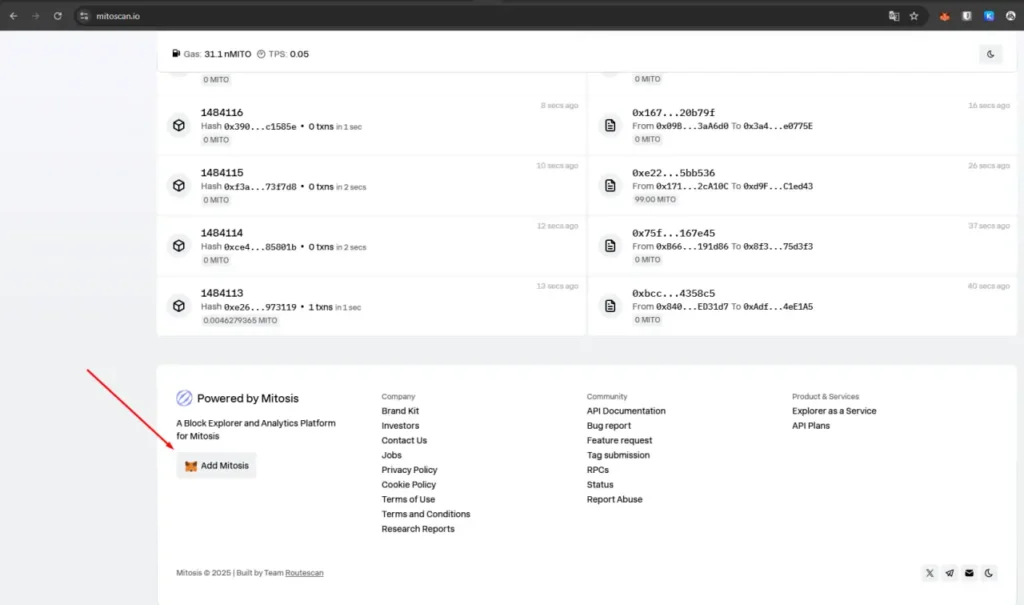Viewport: 1024px width, 605px height.
Task: Click document icon for transaction 0xbcc...4358c5
Action: 610,306
